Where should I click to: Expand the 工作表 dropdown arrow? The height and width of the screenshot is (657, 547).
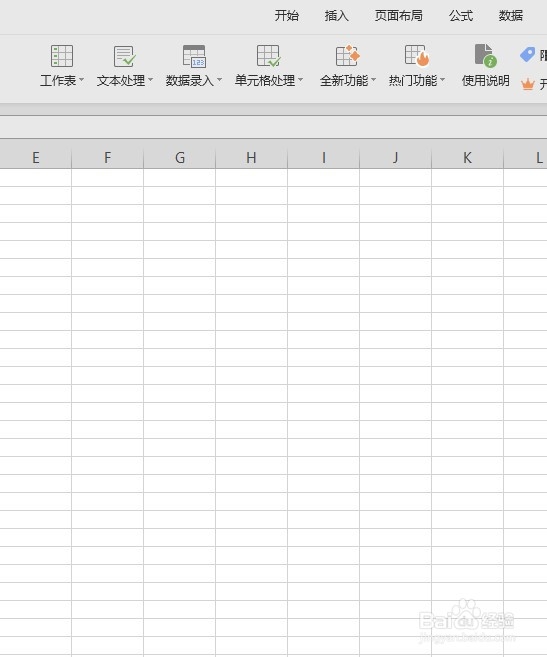(x=81, y=80)
